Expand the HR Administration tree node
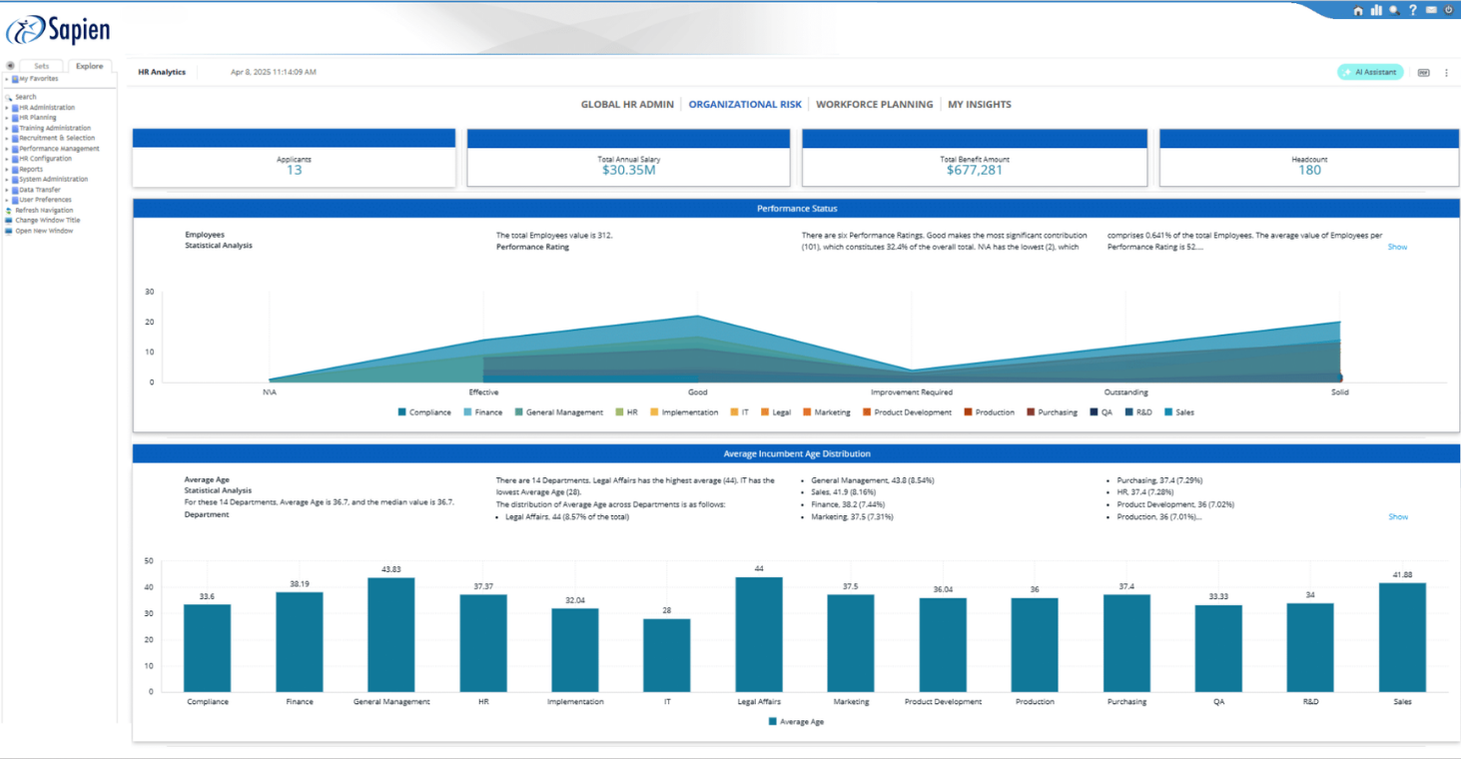1461x759 pixels. coord(7,108)
